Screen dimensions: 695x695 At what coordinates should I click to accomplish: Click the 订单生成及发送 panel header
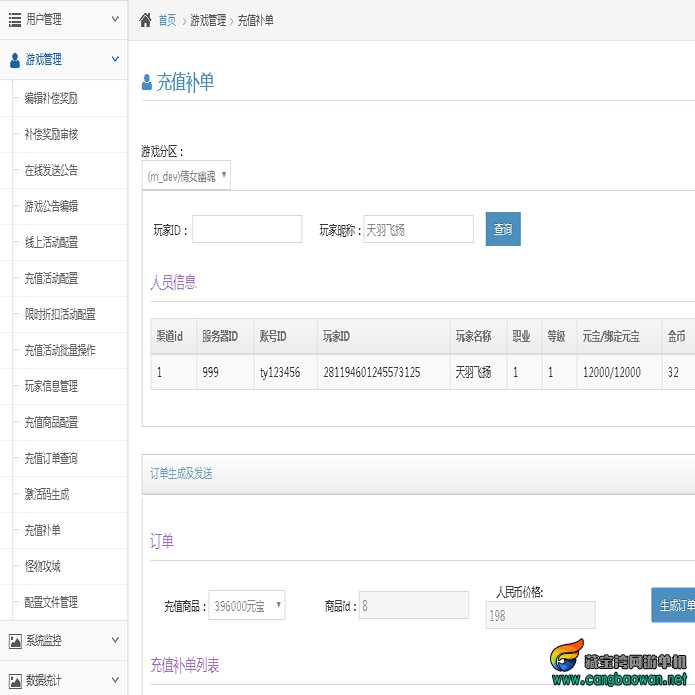point(418,474)
